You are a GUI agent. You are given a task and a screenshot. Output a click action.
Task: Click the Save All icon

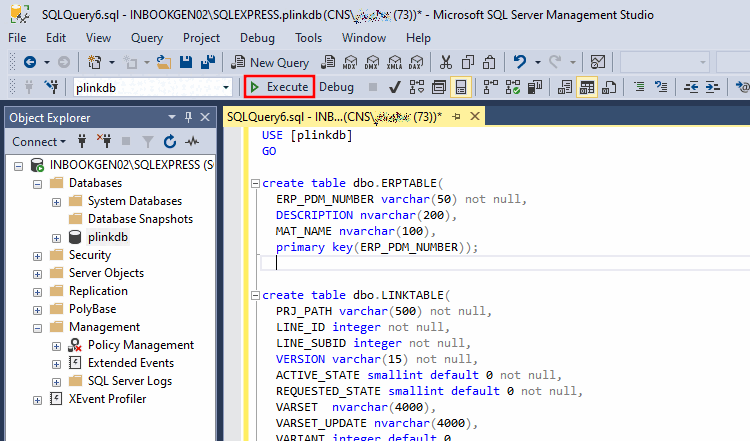[208, 62]
